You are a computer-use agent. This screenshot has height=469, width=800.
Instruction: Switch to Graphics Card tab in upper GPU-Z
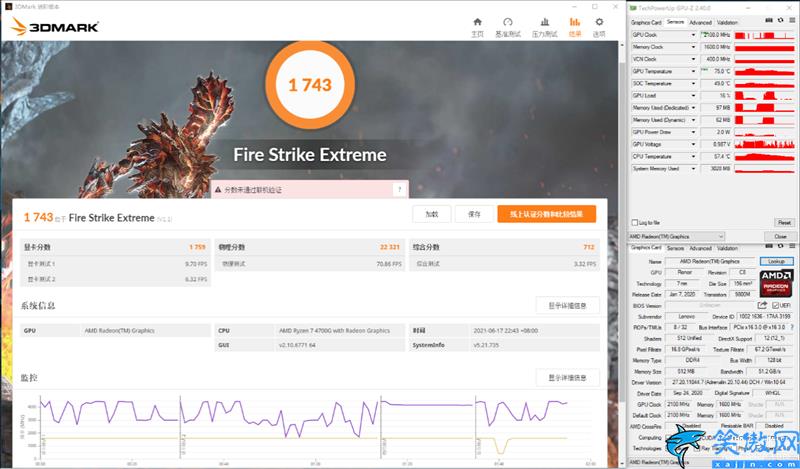[646, 22]
